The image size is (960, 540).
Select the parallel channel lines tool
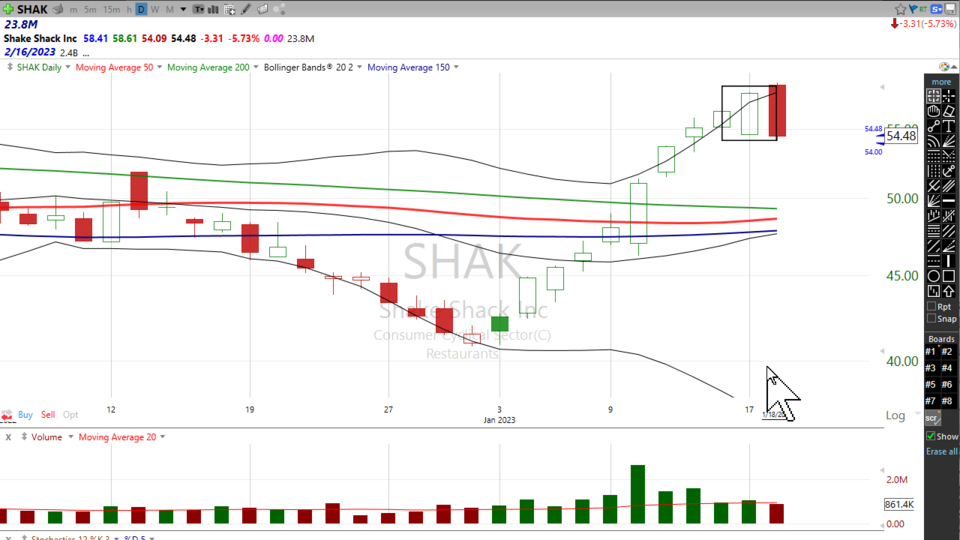tap(949, 186)
